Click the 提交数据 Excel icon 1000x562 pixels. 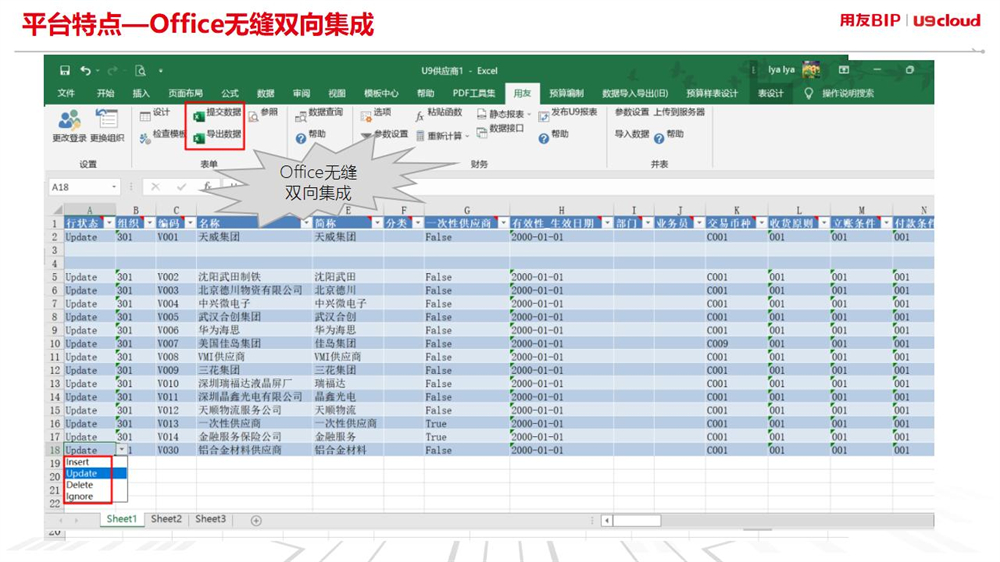[x=199, y=116]
